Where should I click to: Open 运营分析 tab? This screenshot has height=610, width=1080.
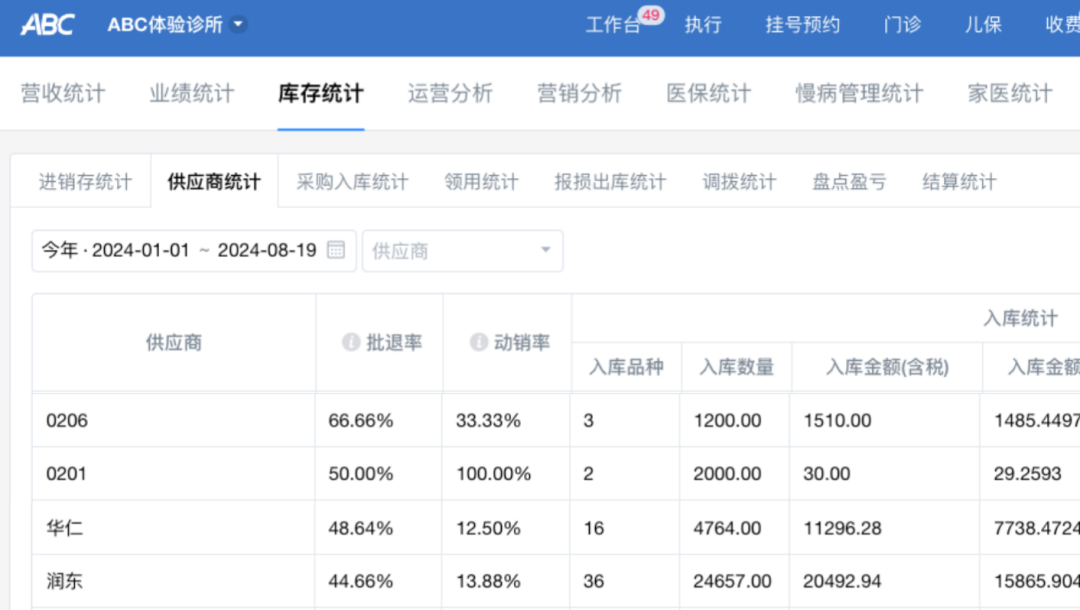click(450, 94)
